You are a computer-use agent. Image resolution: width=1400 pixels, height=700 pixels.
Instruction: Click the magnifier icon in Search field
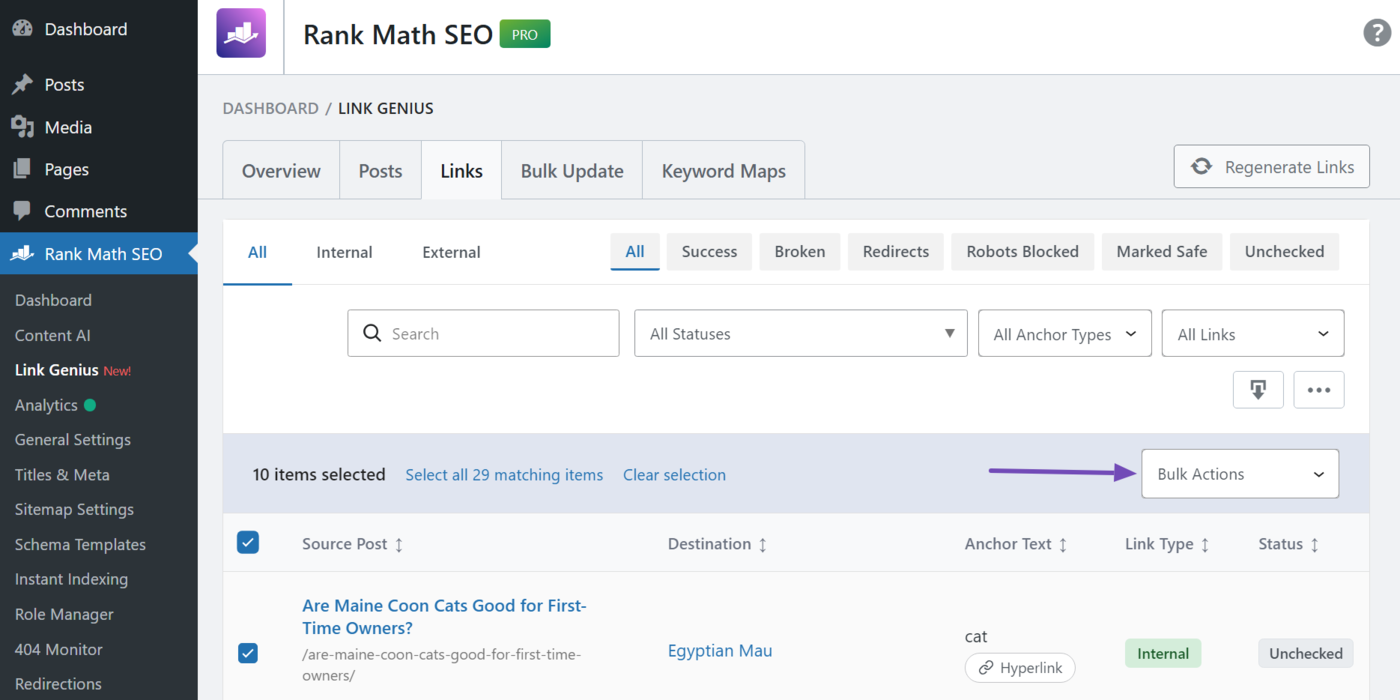tap(372, 333)
